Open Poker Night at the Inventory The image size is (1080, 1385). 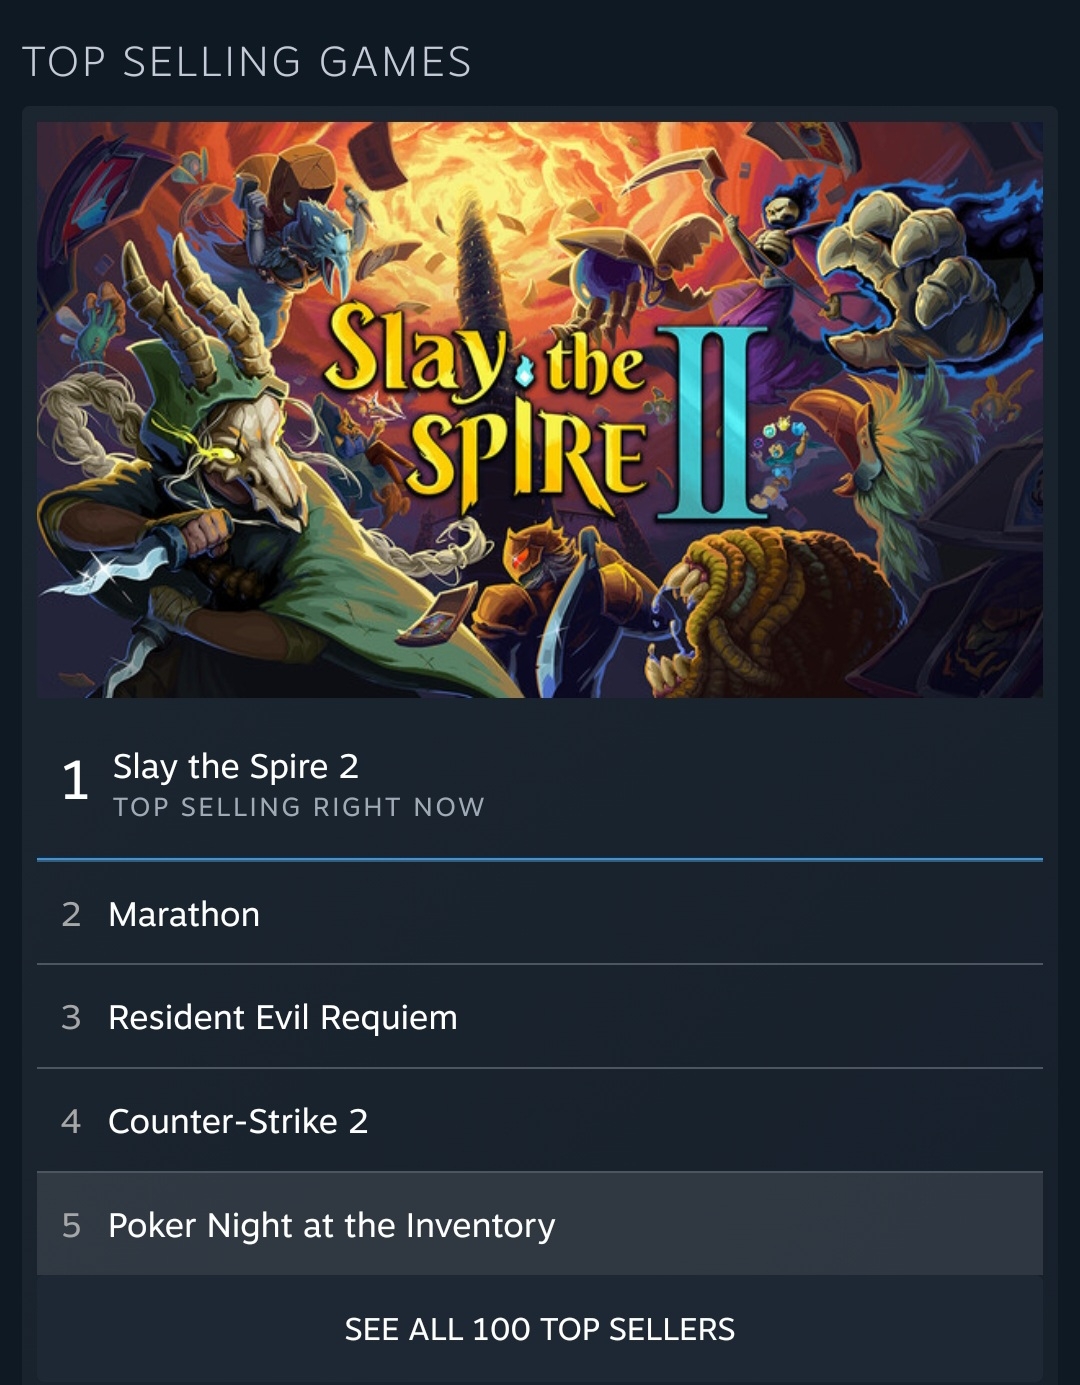[x=331, y=1225]
